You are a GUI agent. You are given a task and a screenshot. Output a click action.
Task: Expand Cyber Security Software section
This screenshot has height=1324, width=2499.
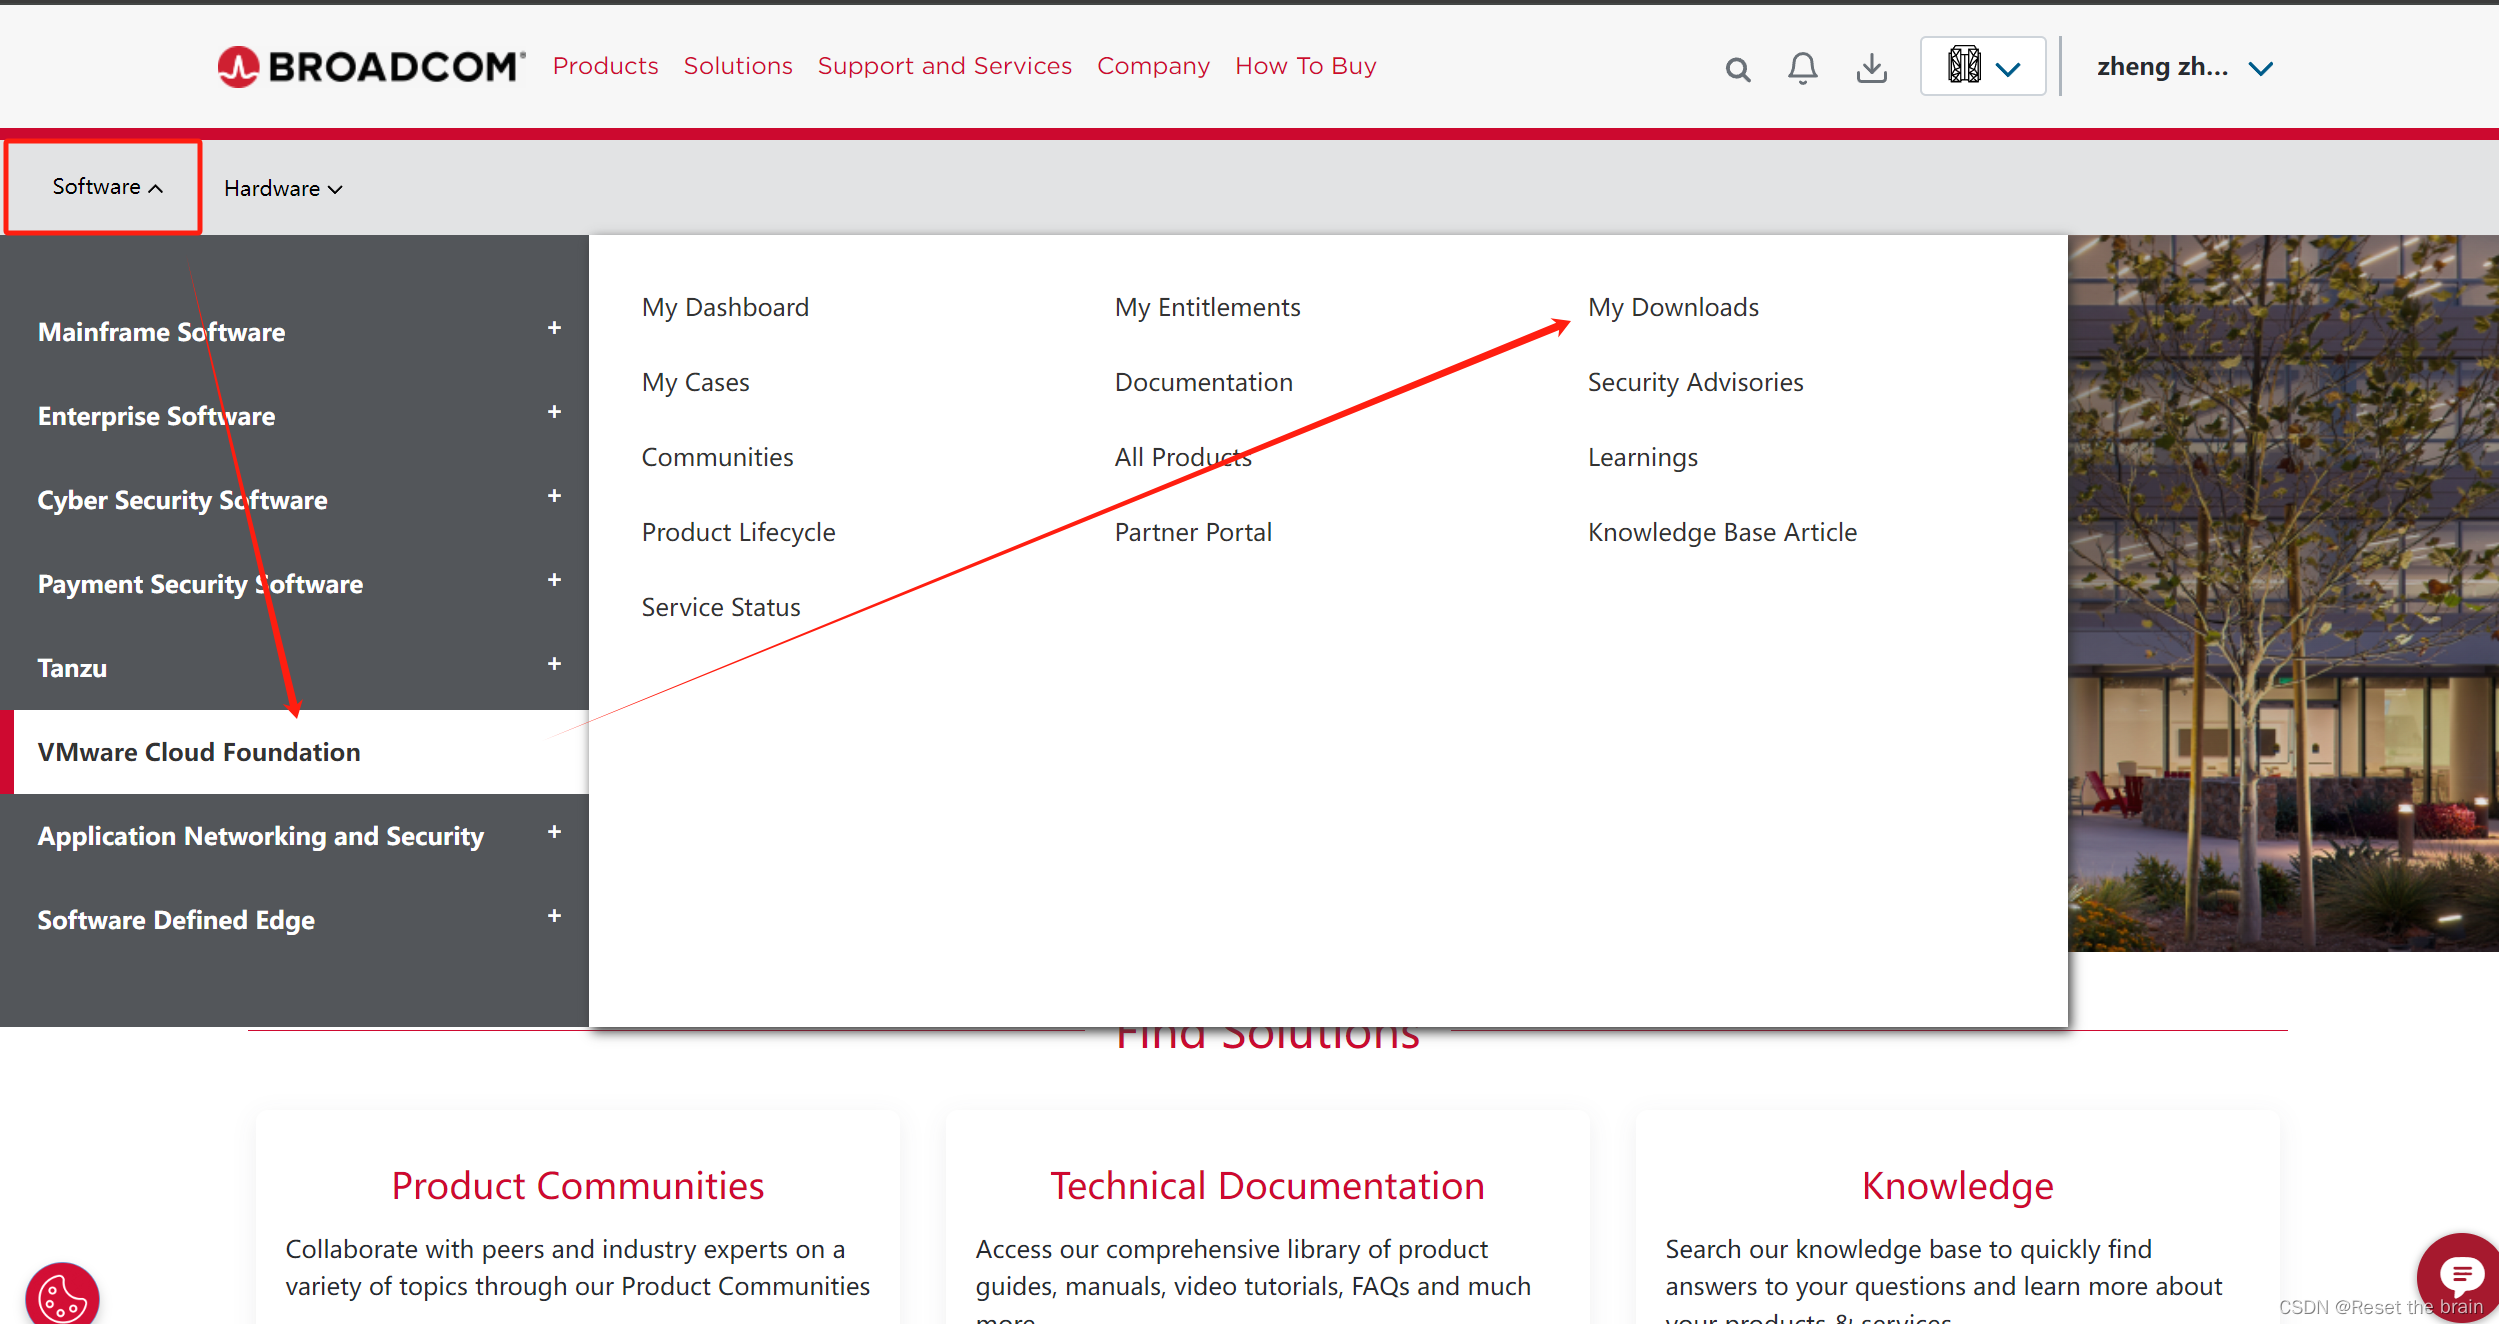554,496
